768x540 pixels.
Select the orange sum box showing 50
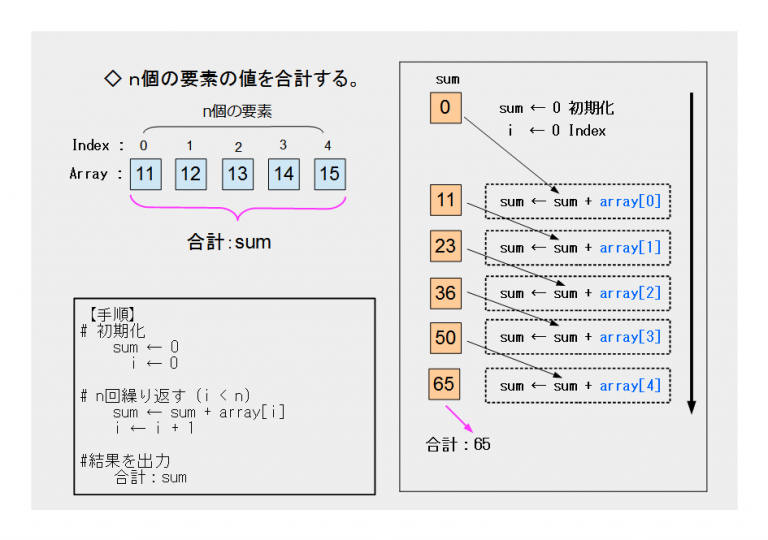[445, 337]
